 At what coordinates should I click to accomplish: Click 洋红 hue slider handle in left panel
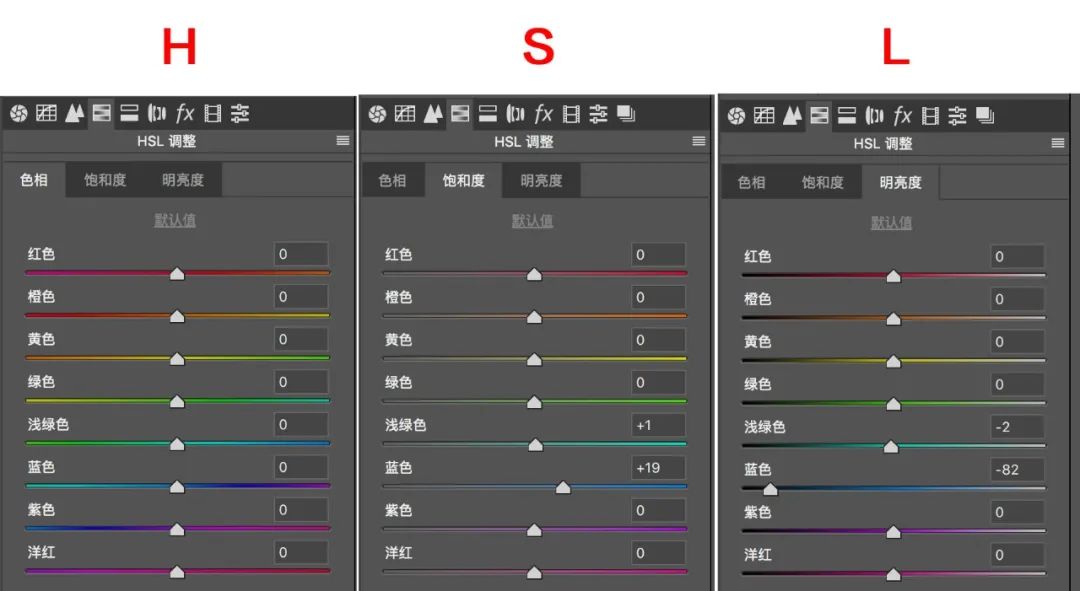click(x=177, y=572)
